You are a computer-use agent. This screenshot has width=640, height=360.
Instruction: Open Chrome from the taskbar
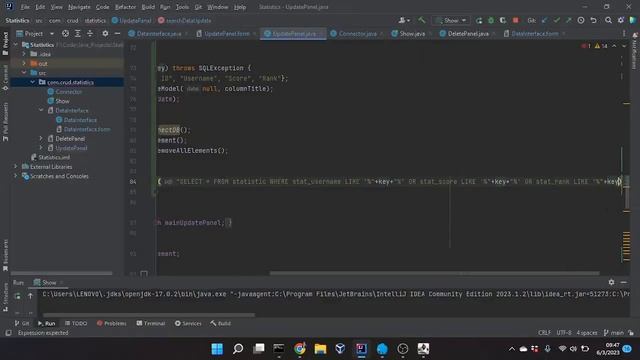coord(300,349)
